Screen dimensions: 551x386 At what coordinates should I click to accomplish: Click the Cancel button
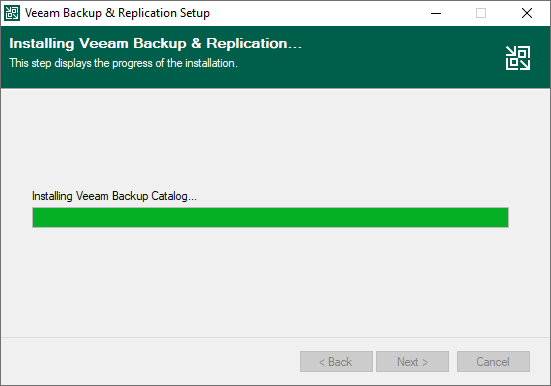point(493,361)
